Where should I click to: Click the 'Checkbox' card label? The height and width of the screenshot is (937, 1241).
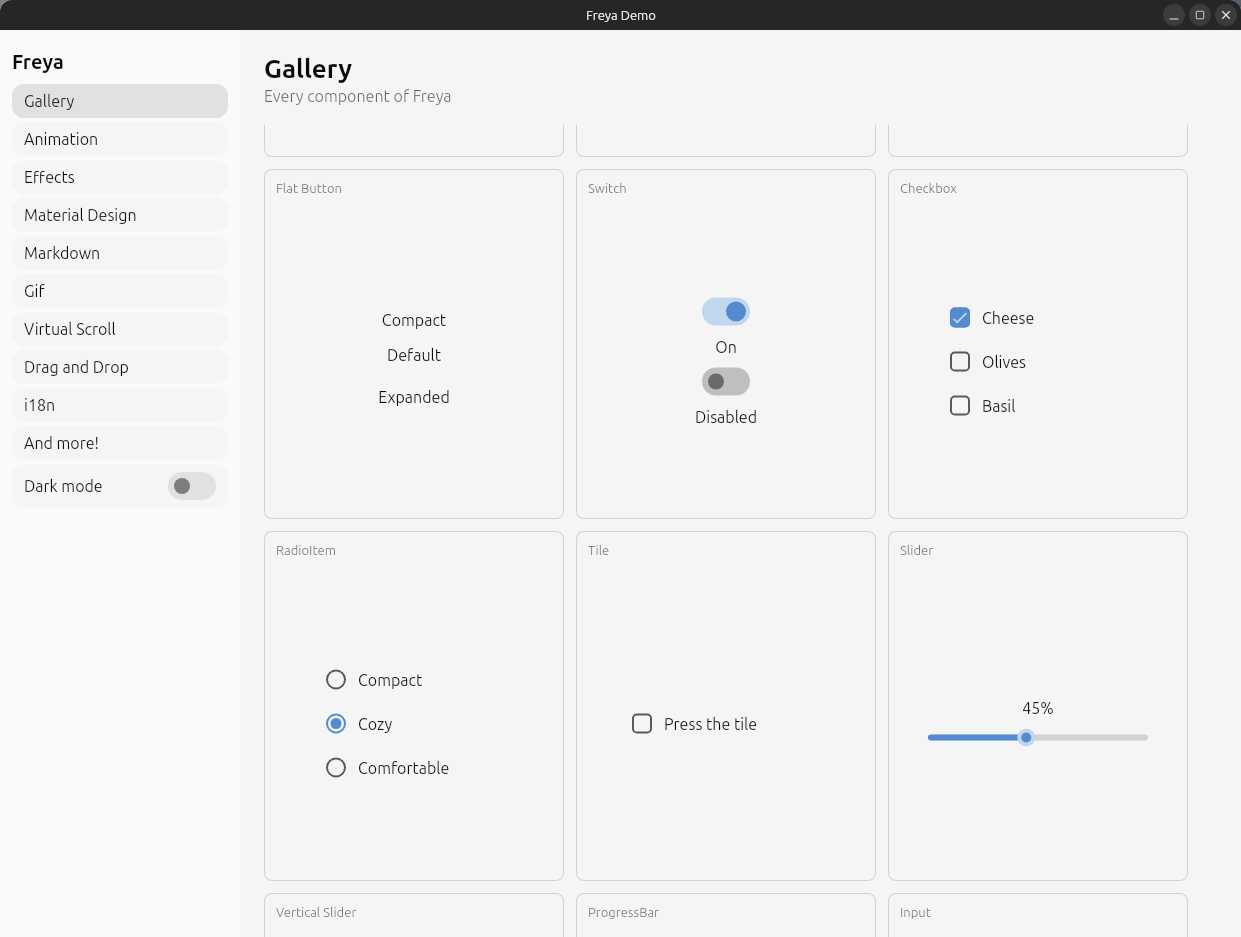[x=928, y=188]
